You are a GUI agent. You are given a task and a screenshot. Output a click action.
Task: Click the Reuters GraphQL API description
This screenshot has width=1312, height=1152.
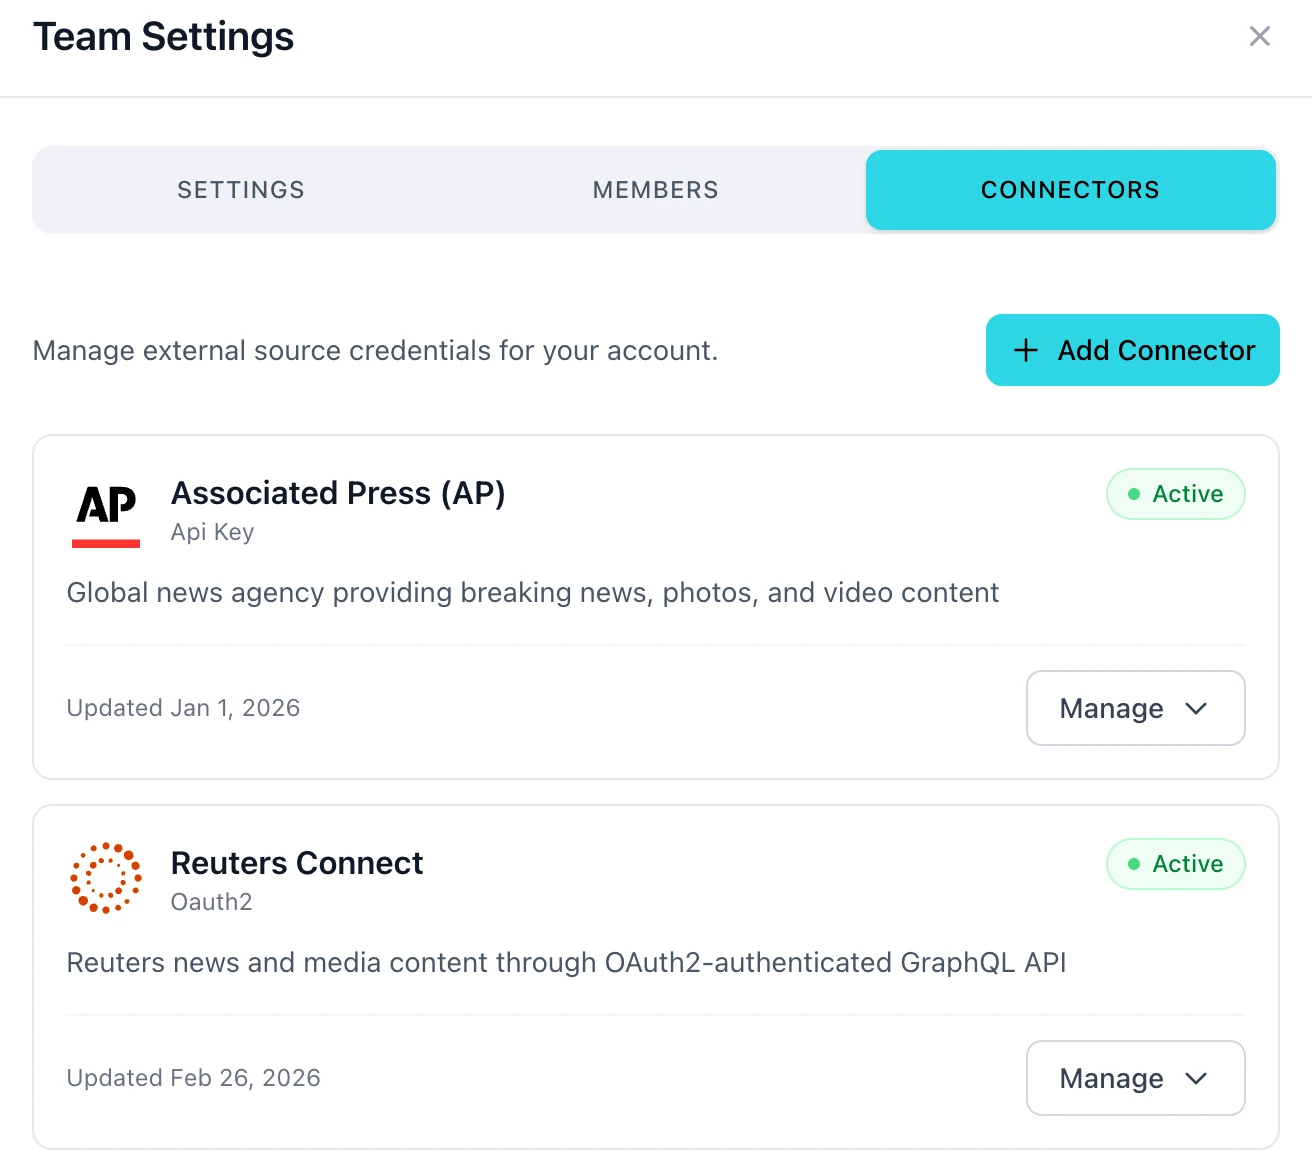566,963
